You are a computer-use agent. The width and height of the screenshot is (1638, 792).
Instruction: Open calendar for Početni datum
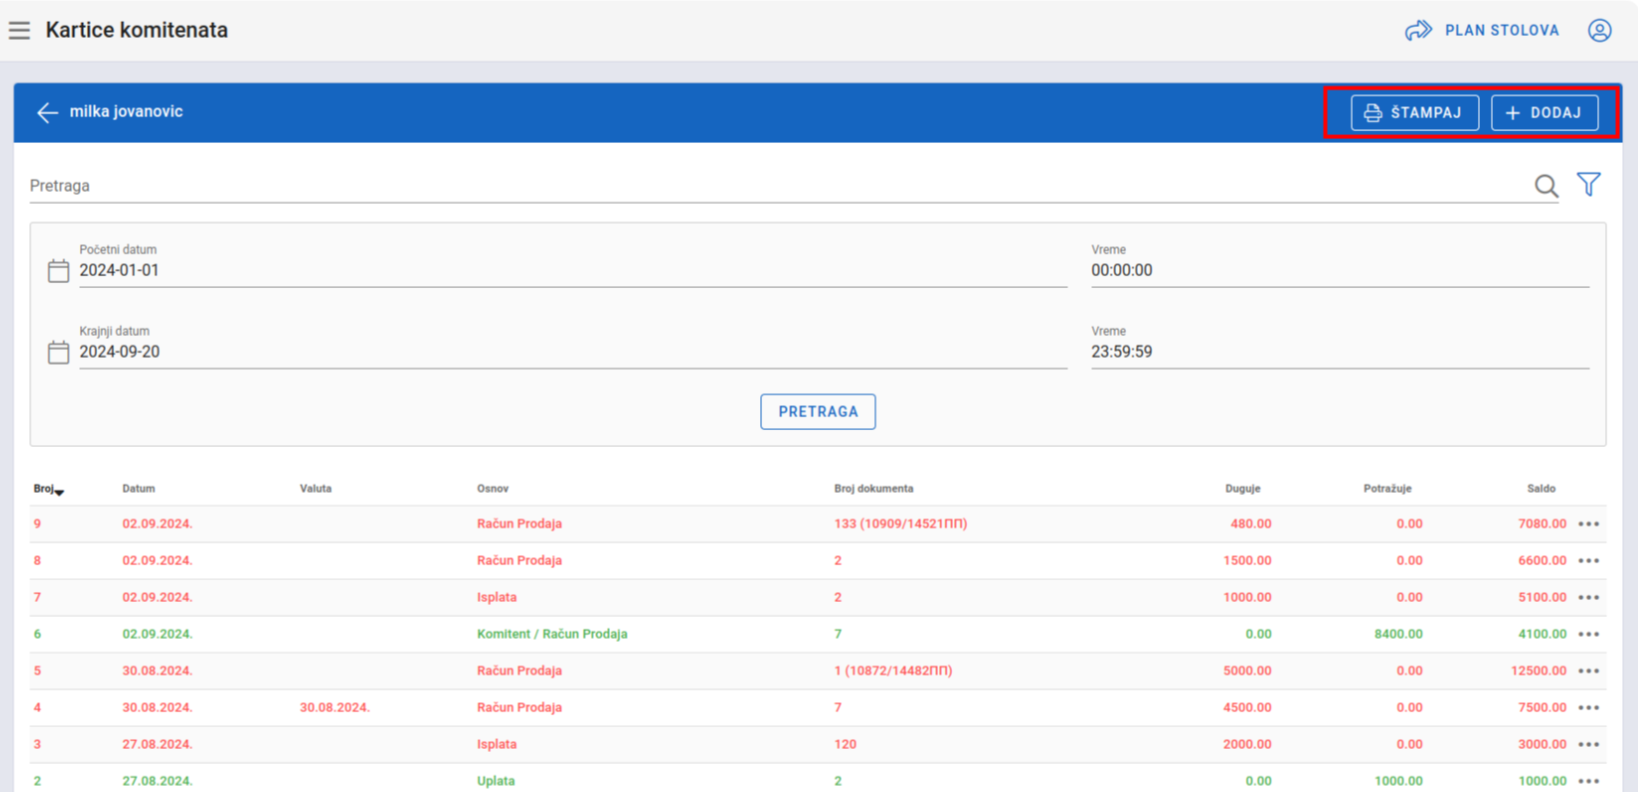point(58,271)
